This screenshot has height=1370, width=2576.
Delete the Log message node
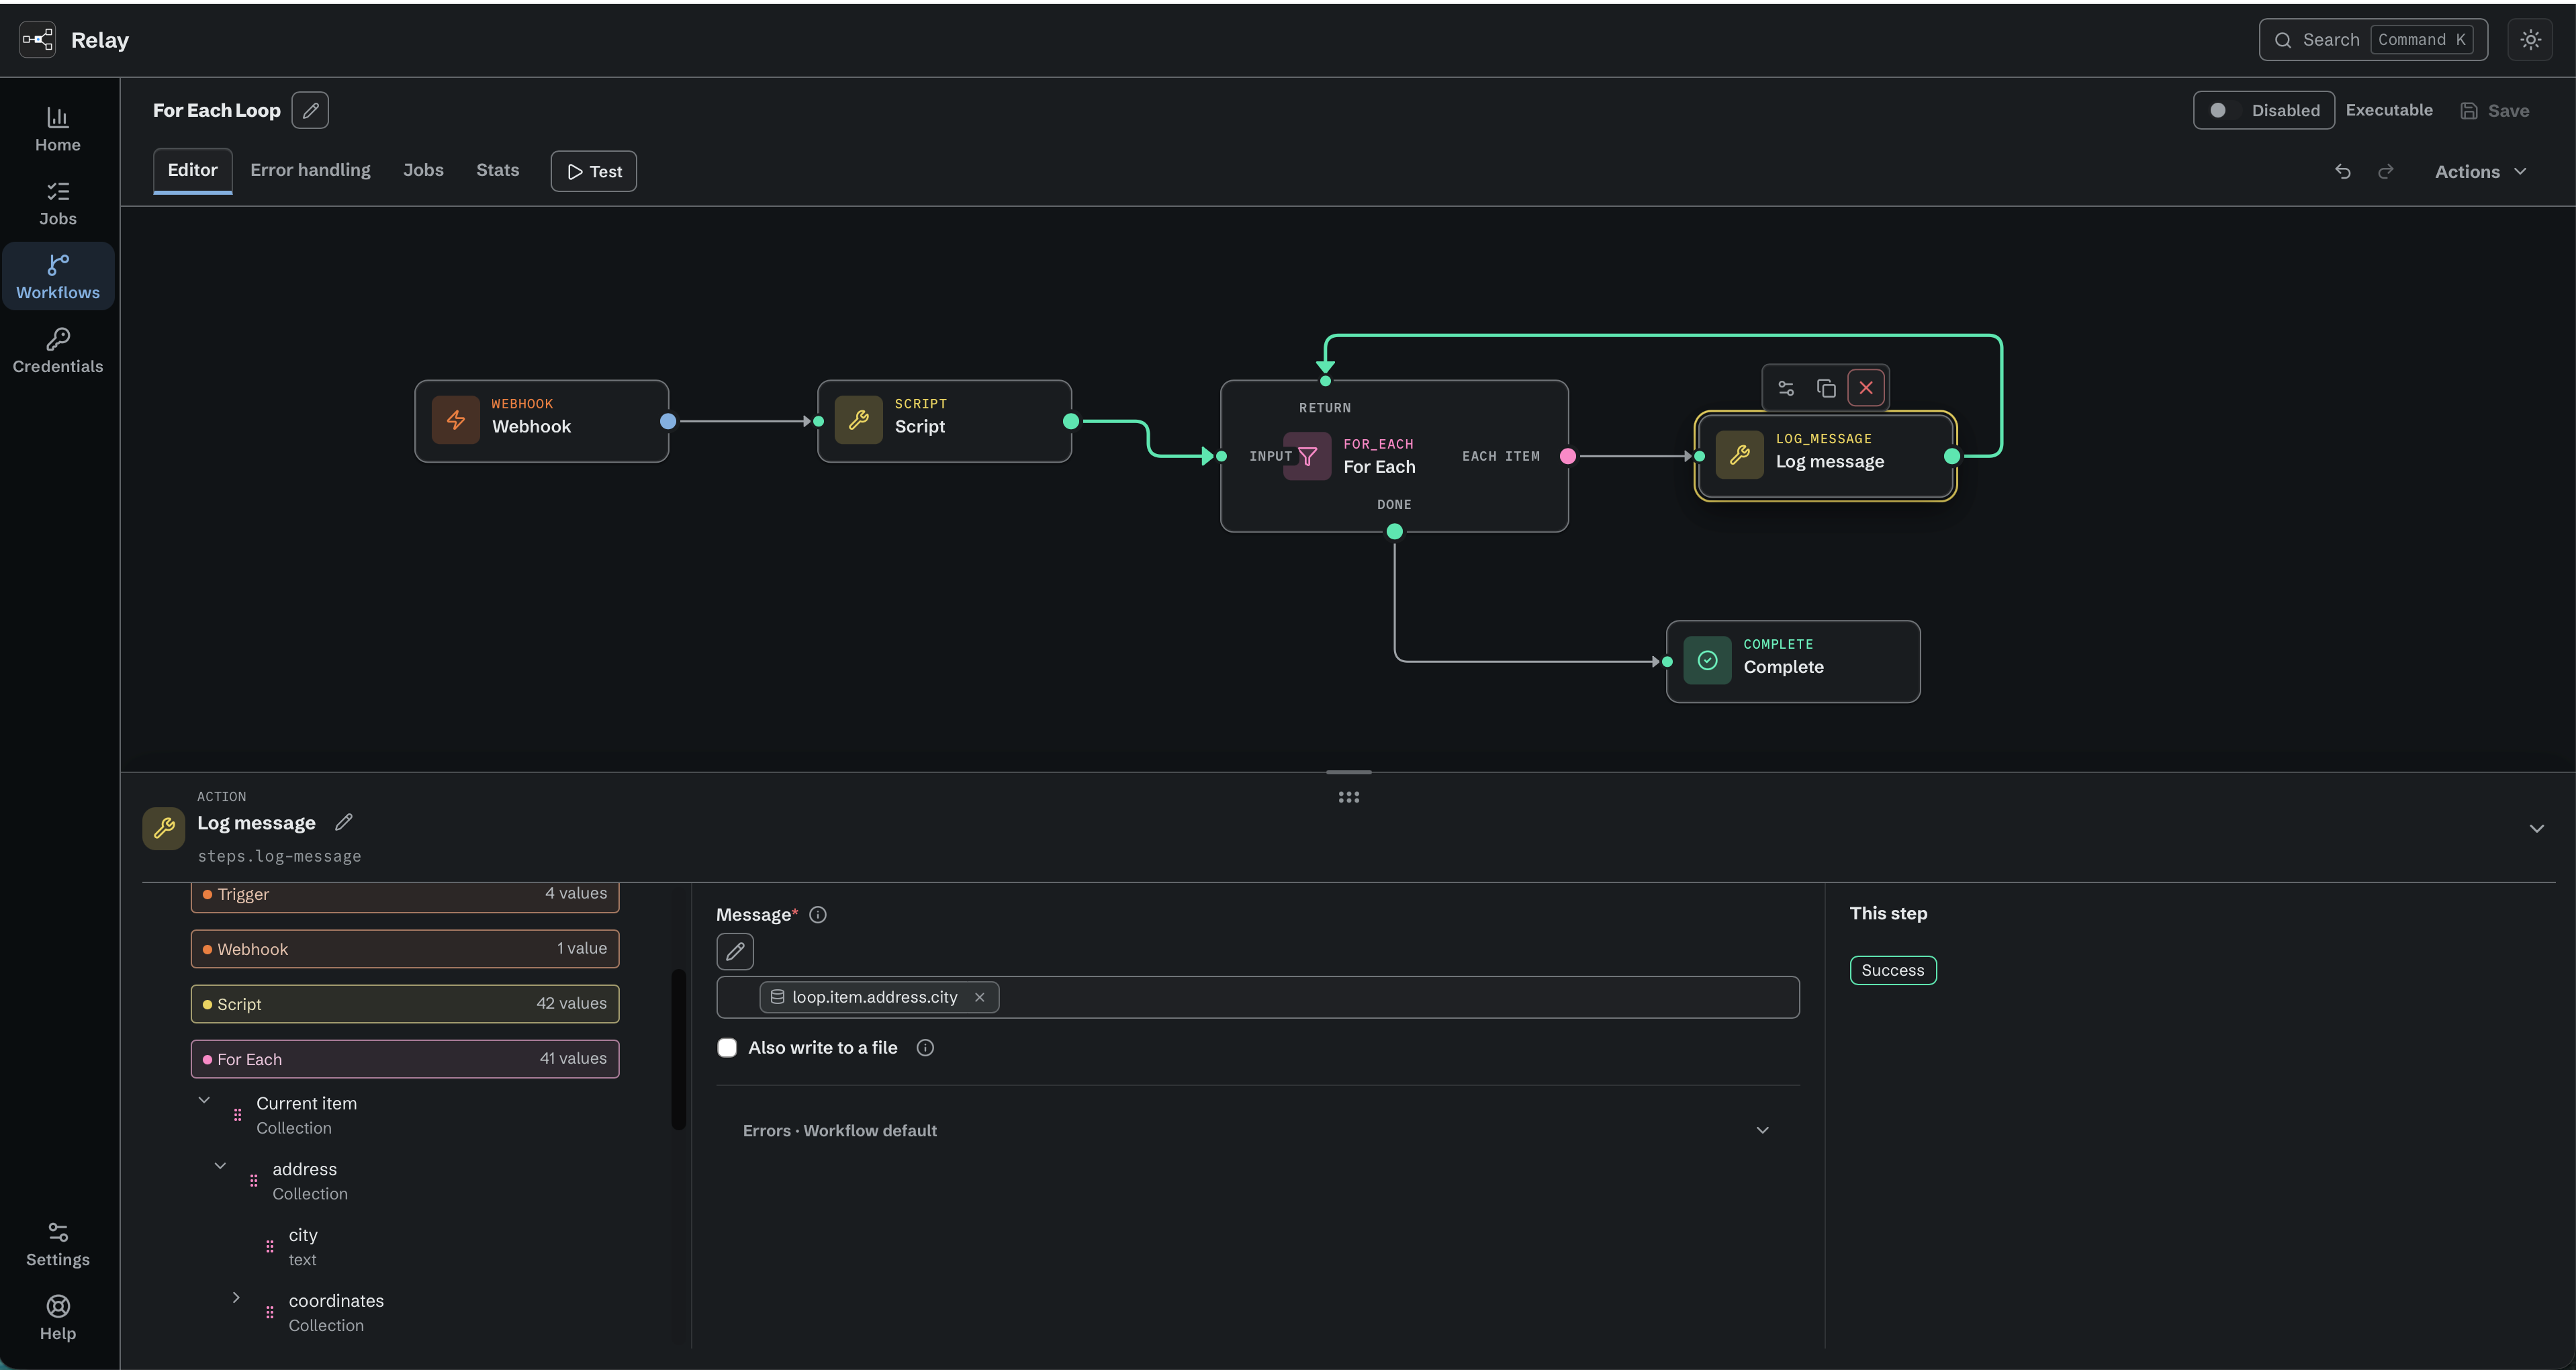click(1866, 388)
